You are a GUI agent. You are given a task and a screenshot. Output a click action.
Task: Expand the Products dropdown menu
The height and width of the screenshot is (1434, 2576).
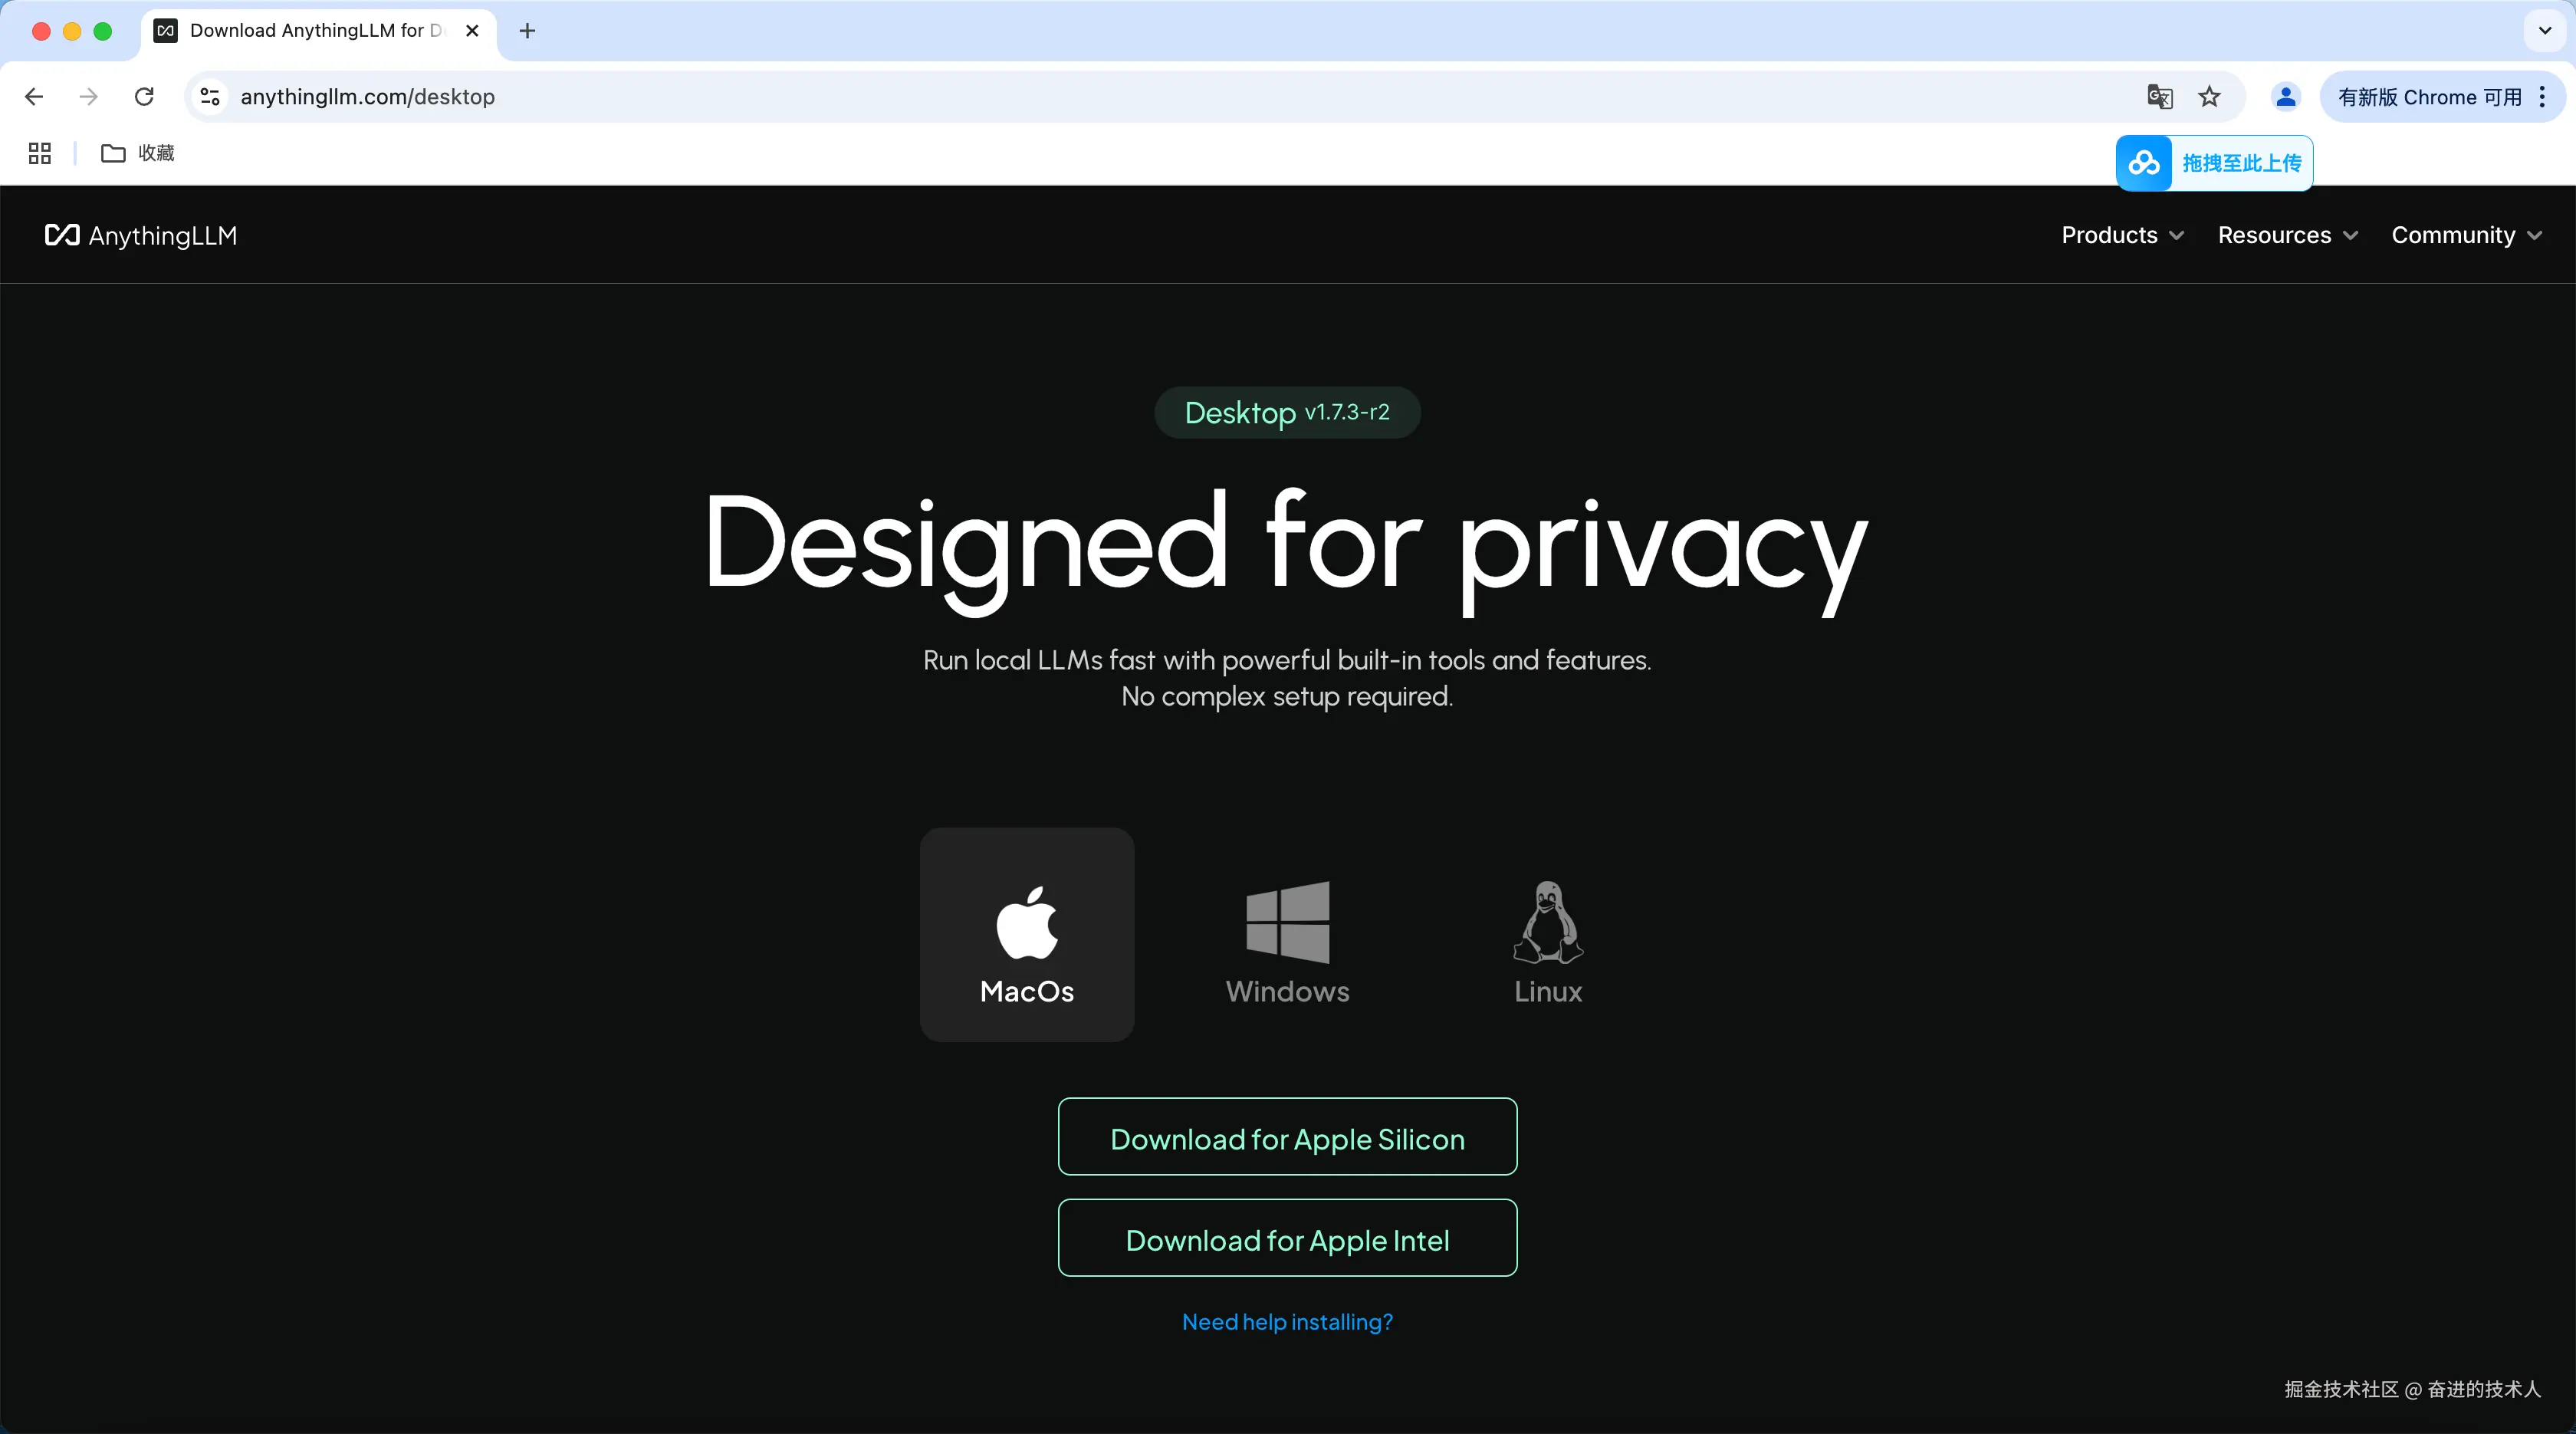coord(2122,235)
